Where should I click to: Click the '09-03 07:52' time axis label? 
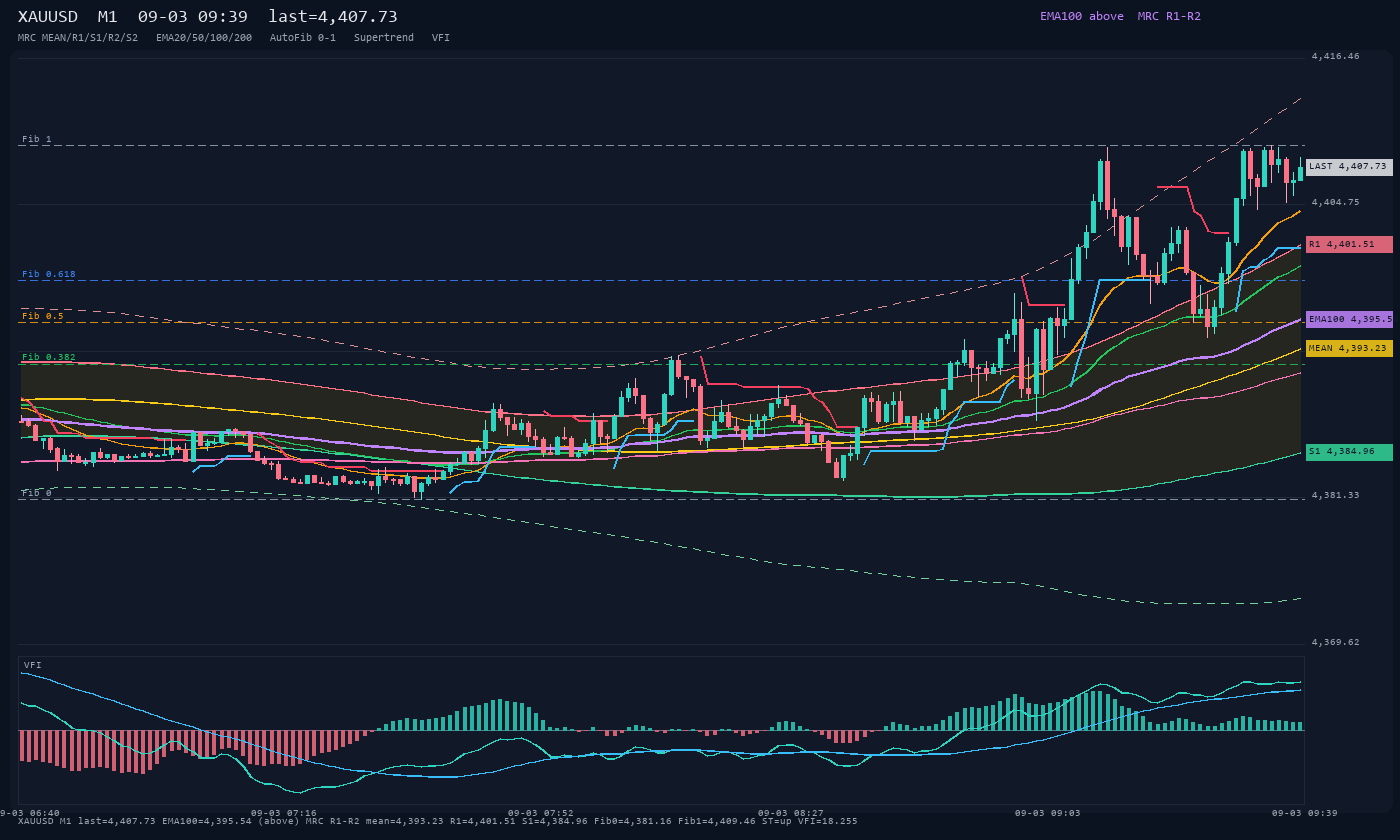click(x=541, y=813)
